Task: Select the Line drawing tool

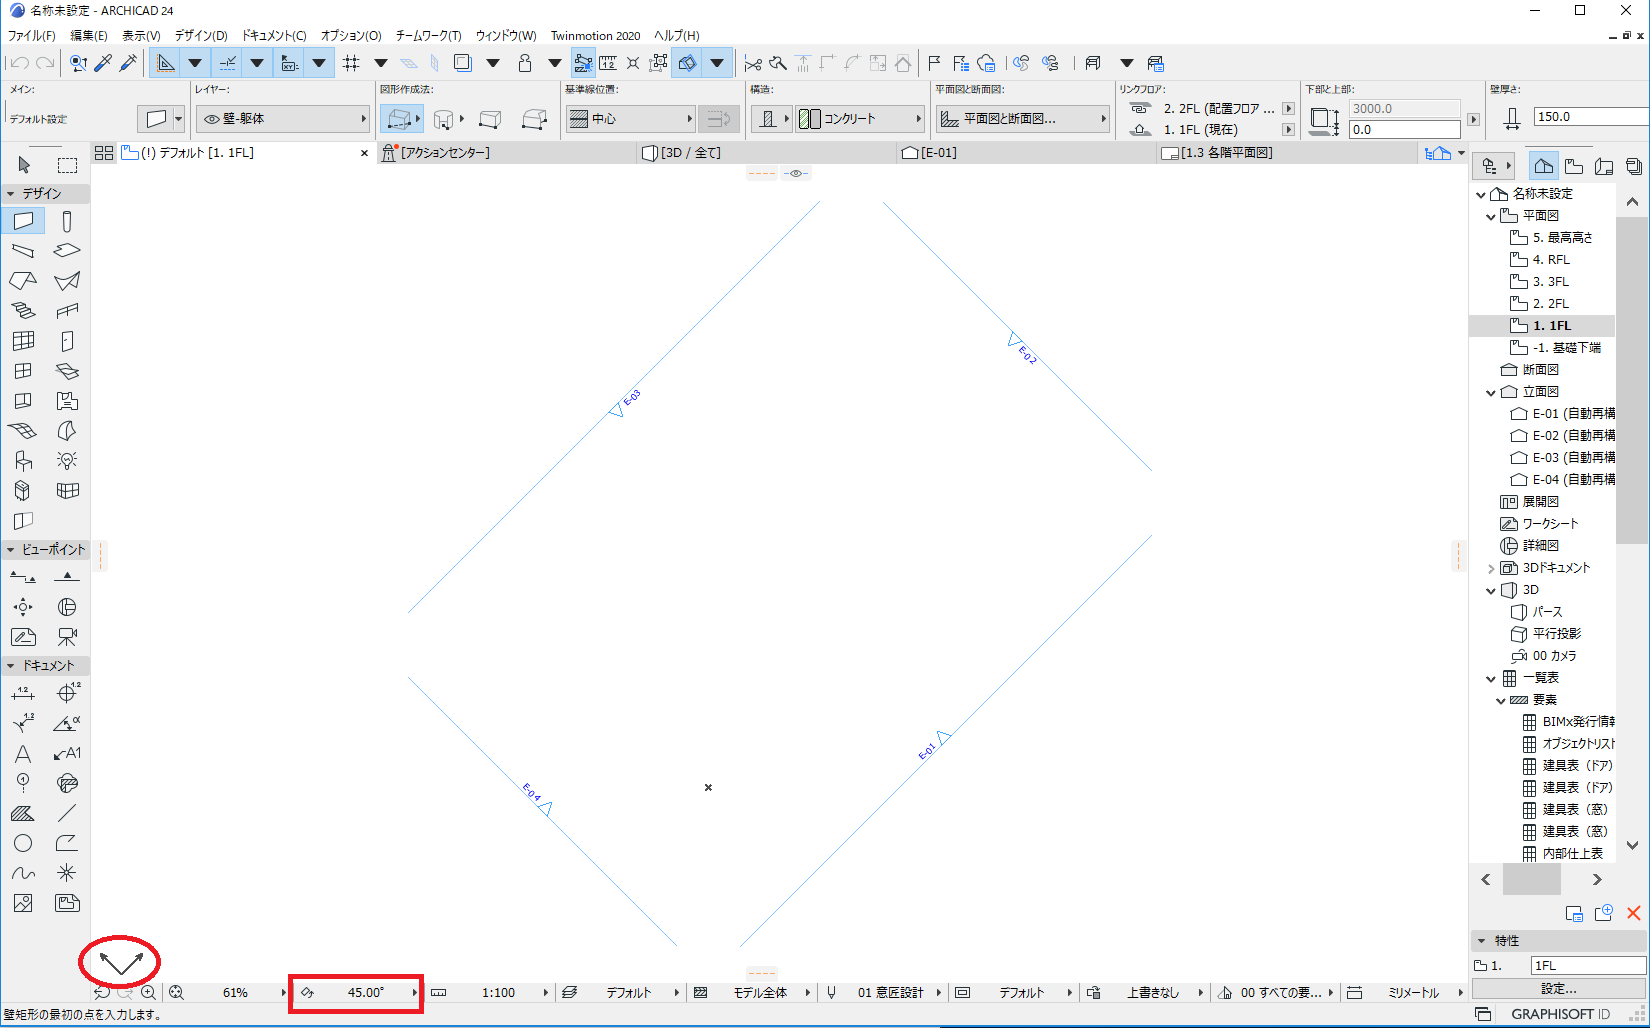Action: point(67,813)
